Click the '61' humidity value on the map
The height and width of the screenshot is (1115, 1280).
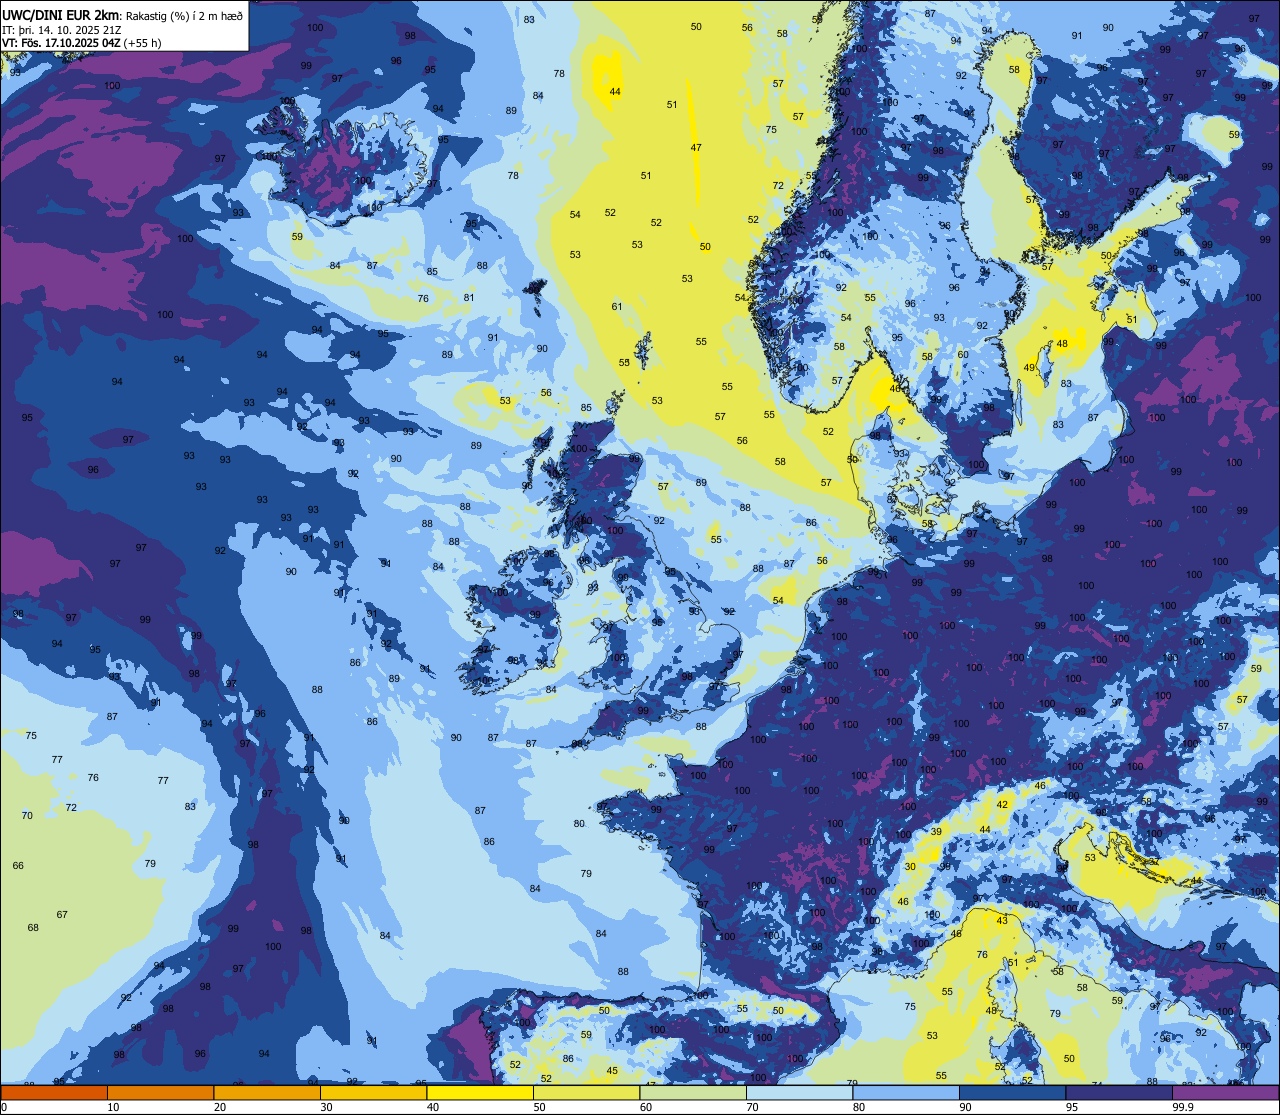coord(617,307)
